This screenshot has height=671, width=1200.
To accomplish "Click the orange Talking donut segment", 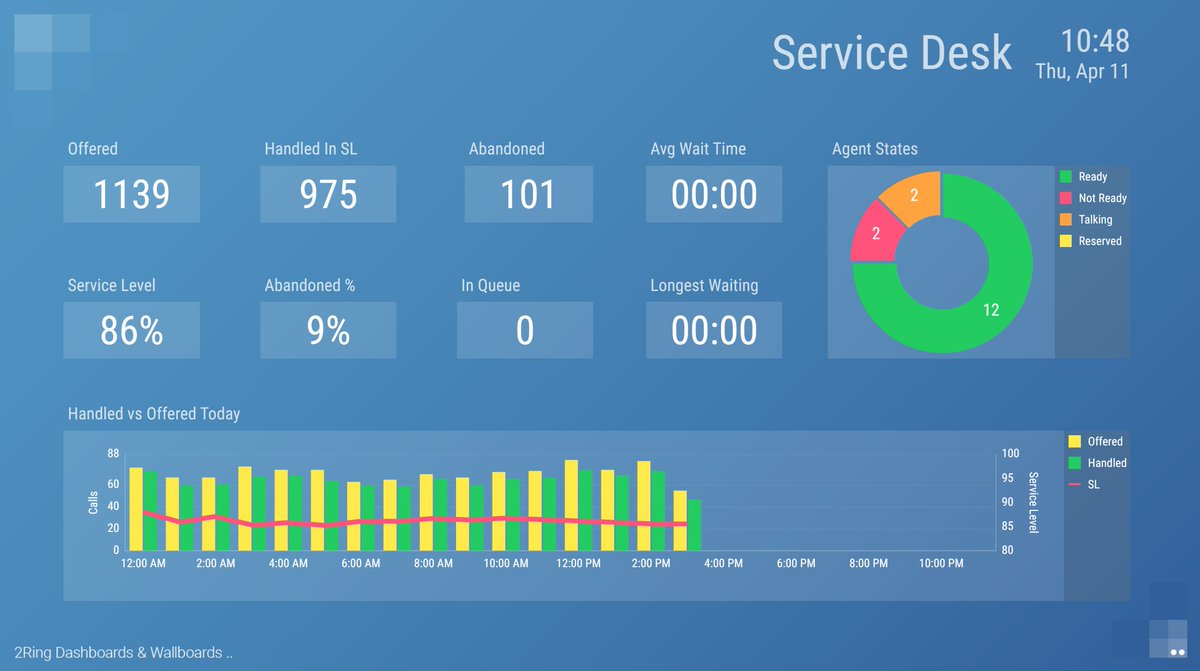I will 915,195.
